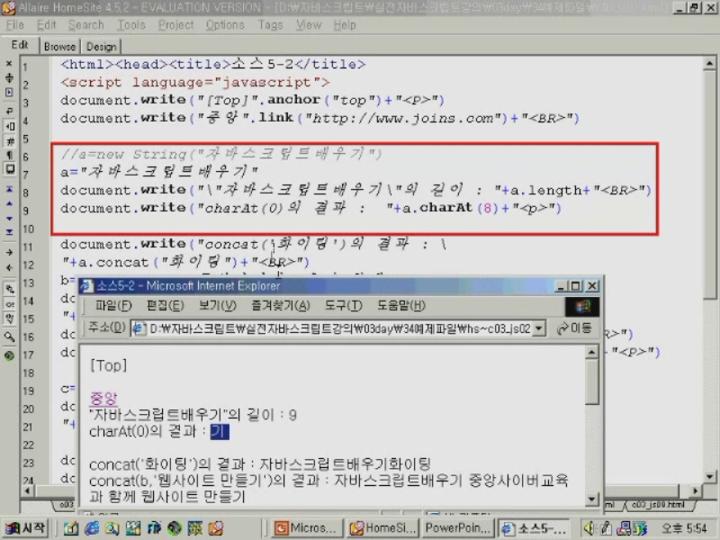Open the 즐겨찾기(A) menu in Internet Explorer
This screenshot has width=720, height=540.
pos(281,306)
